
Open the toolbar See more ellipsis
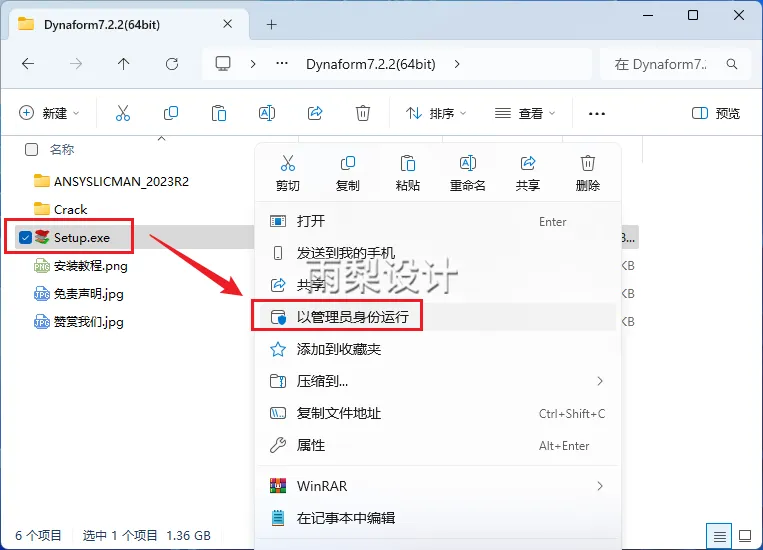597,113
